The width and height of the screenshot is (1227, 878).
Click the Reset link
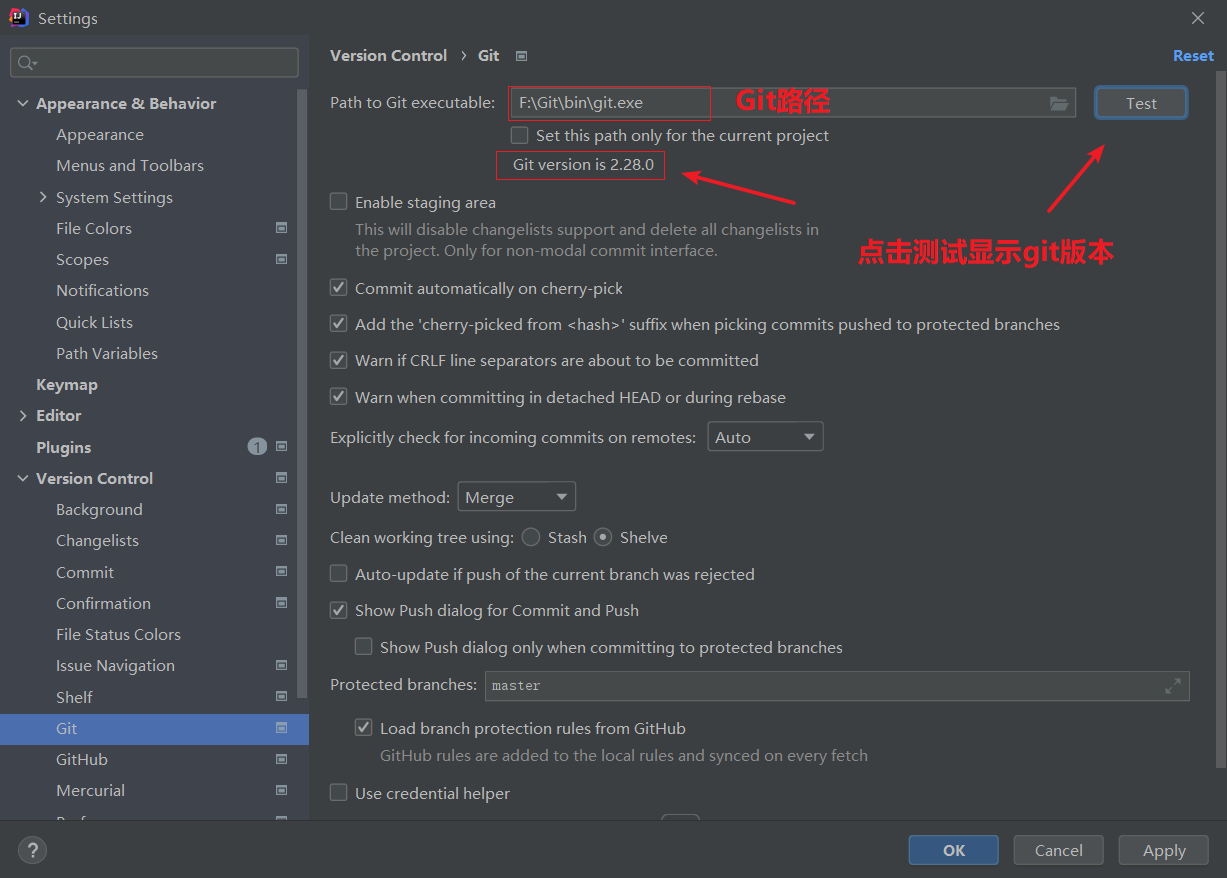[x=1192, y=56]
